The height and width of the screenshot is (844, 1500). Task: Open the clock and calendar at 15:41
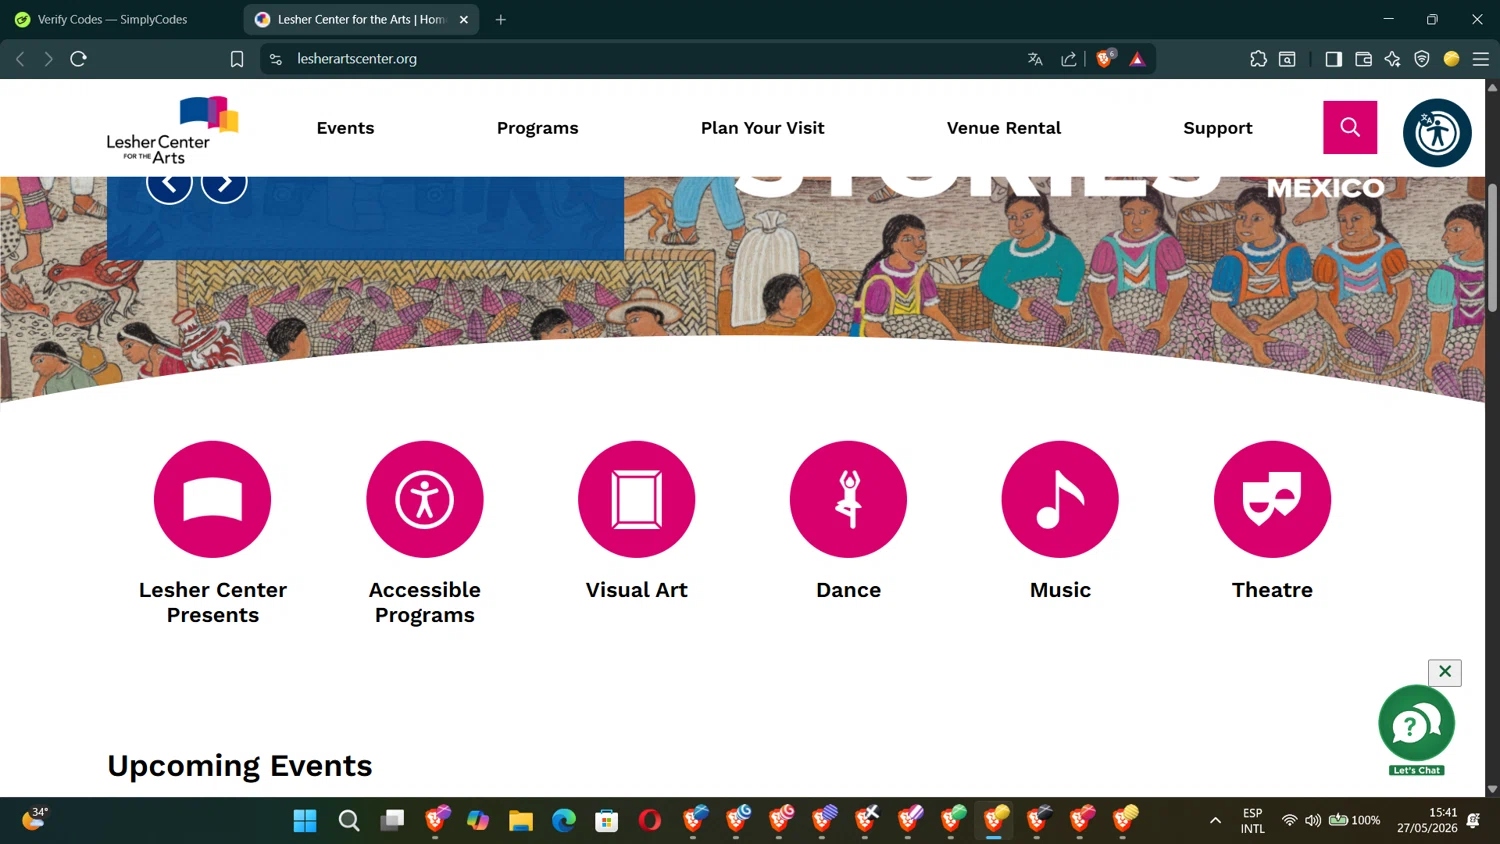[1427, 821]
